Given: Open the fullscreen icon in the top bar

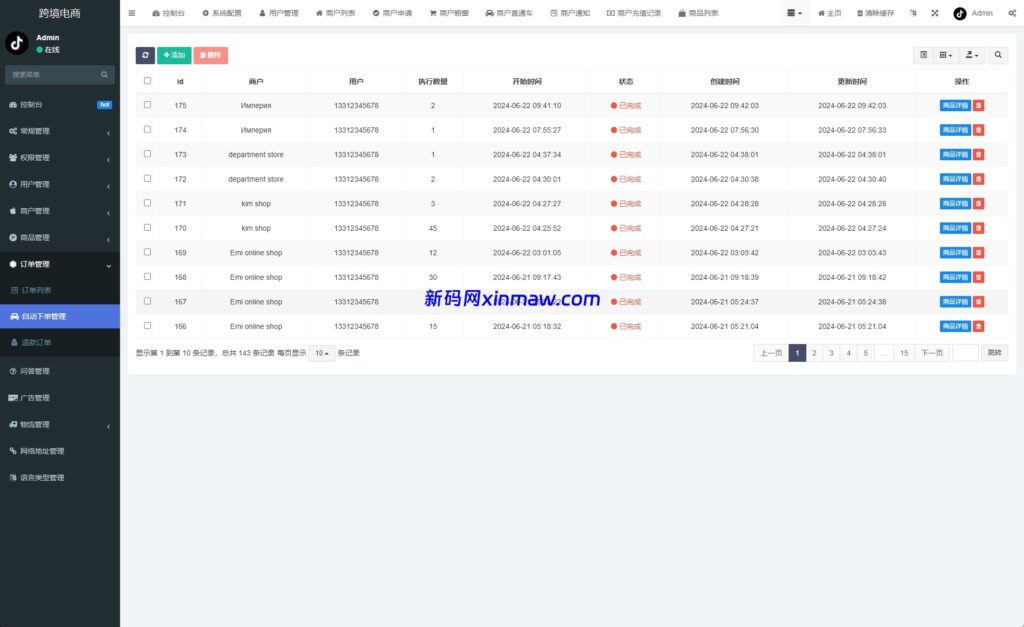Looking at the screenshot, I should pos(935,13).
